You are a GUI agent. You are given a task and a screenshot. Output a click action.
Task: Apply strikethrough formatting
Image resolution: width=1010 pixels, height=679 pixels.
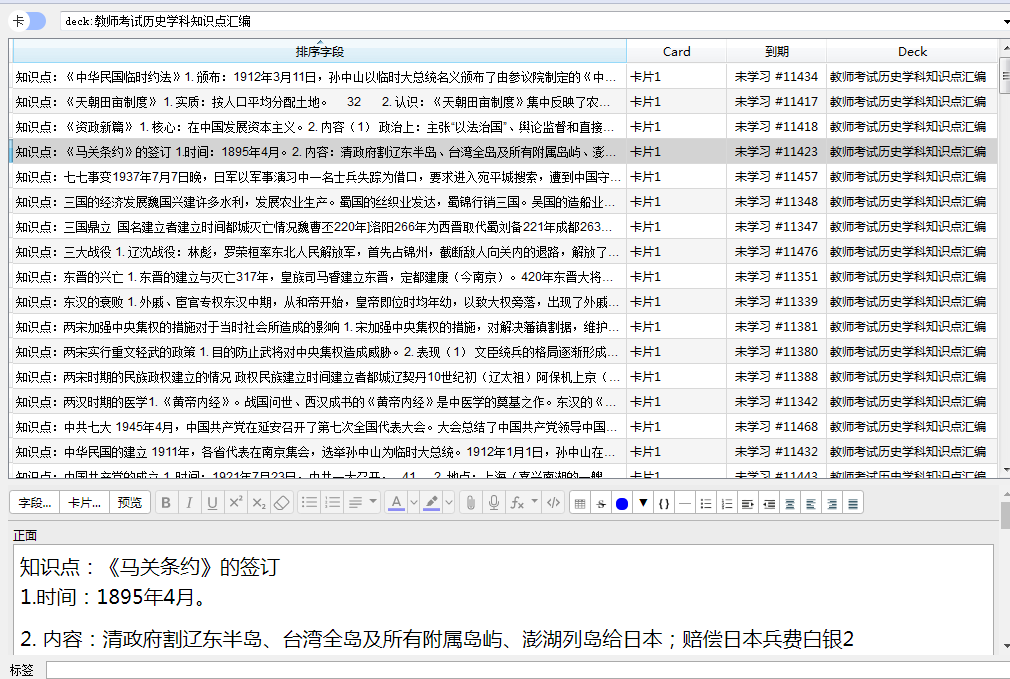click(601, 504)
